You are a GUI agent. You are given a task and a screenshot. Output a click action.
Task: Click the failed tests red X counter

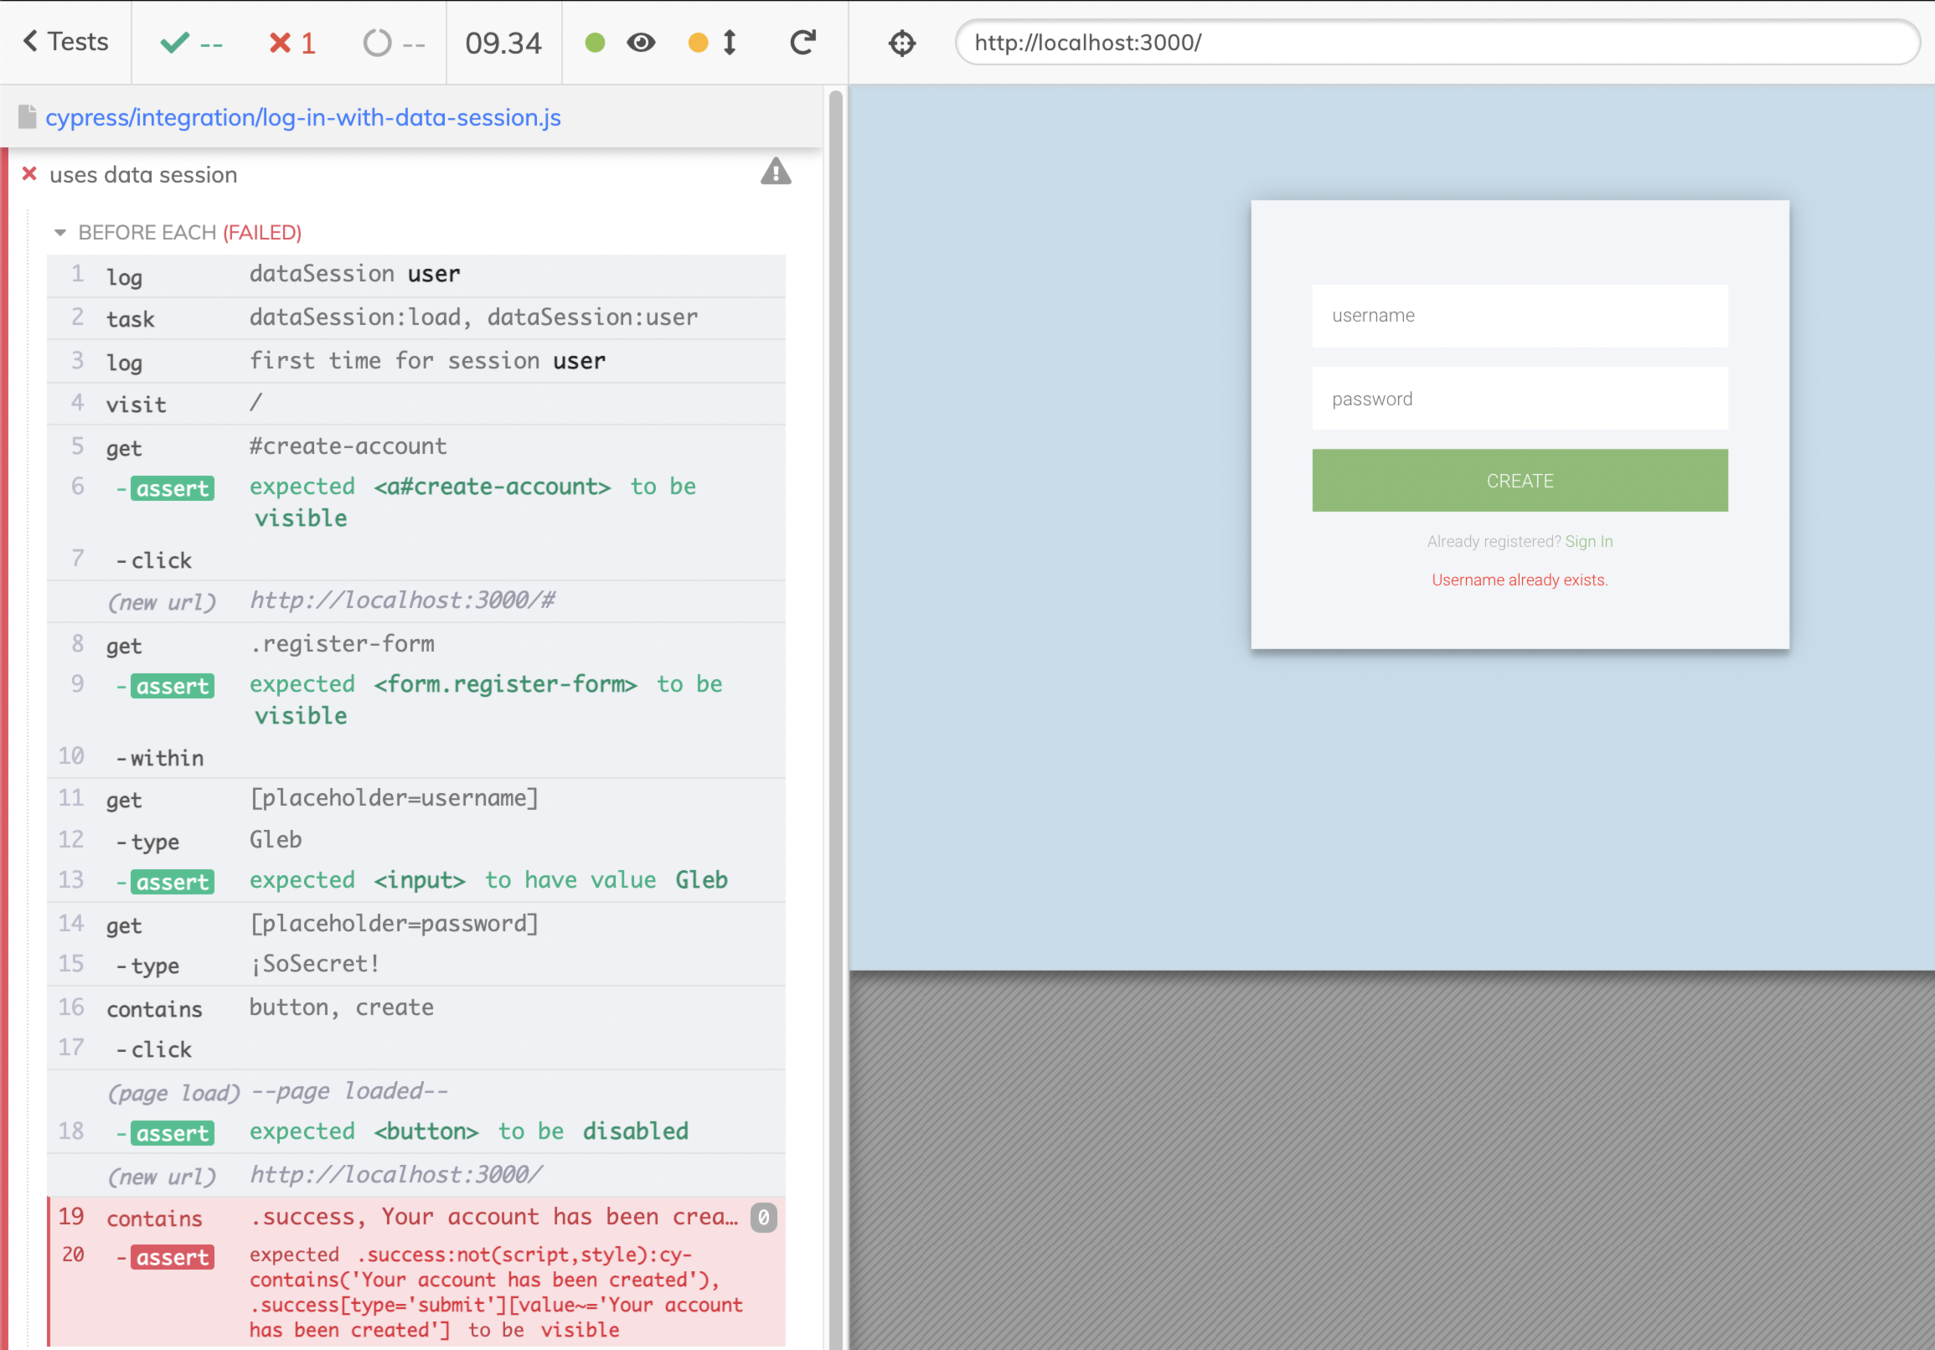click(x=292, y=43)
